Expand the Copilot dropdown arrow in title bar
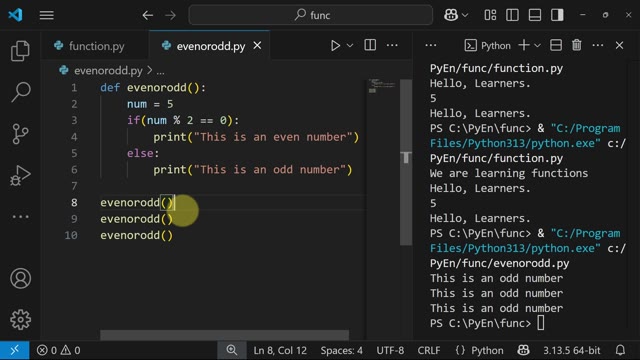 (465, 16)
